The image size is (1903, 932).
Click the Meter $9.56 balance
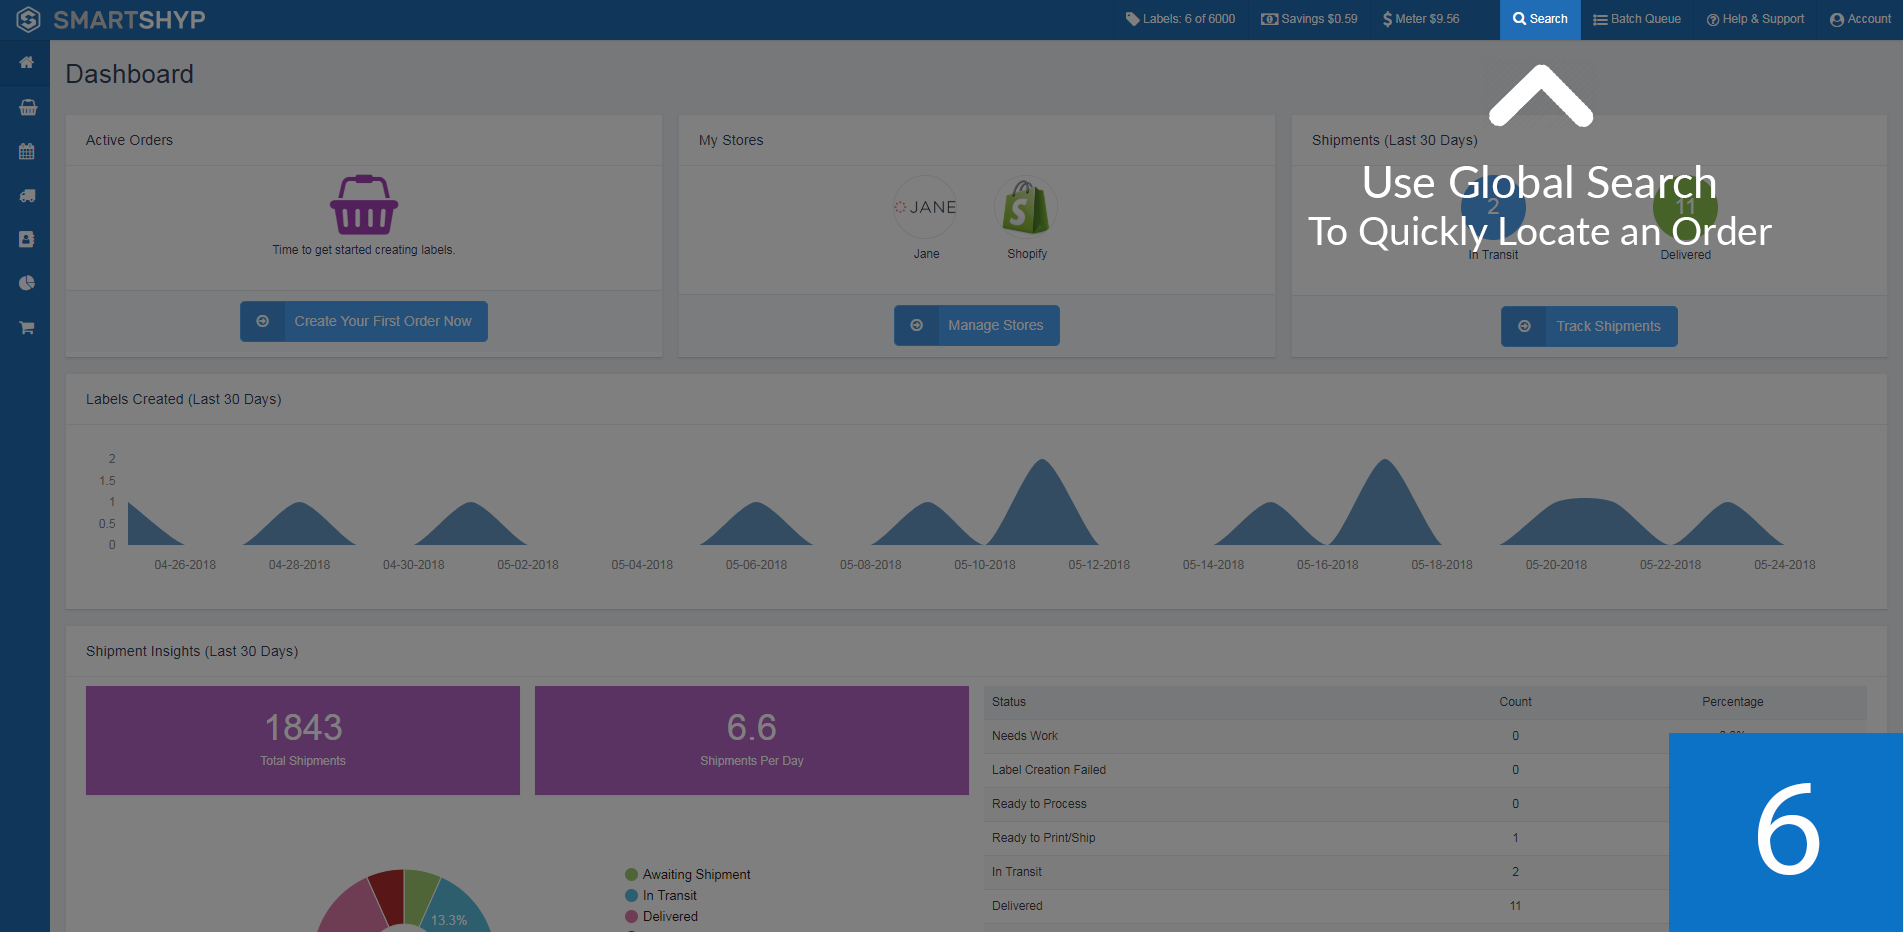click(x=1421, y=19)
